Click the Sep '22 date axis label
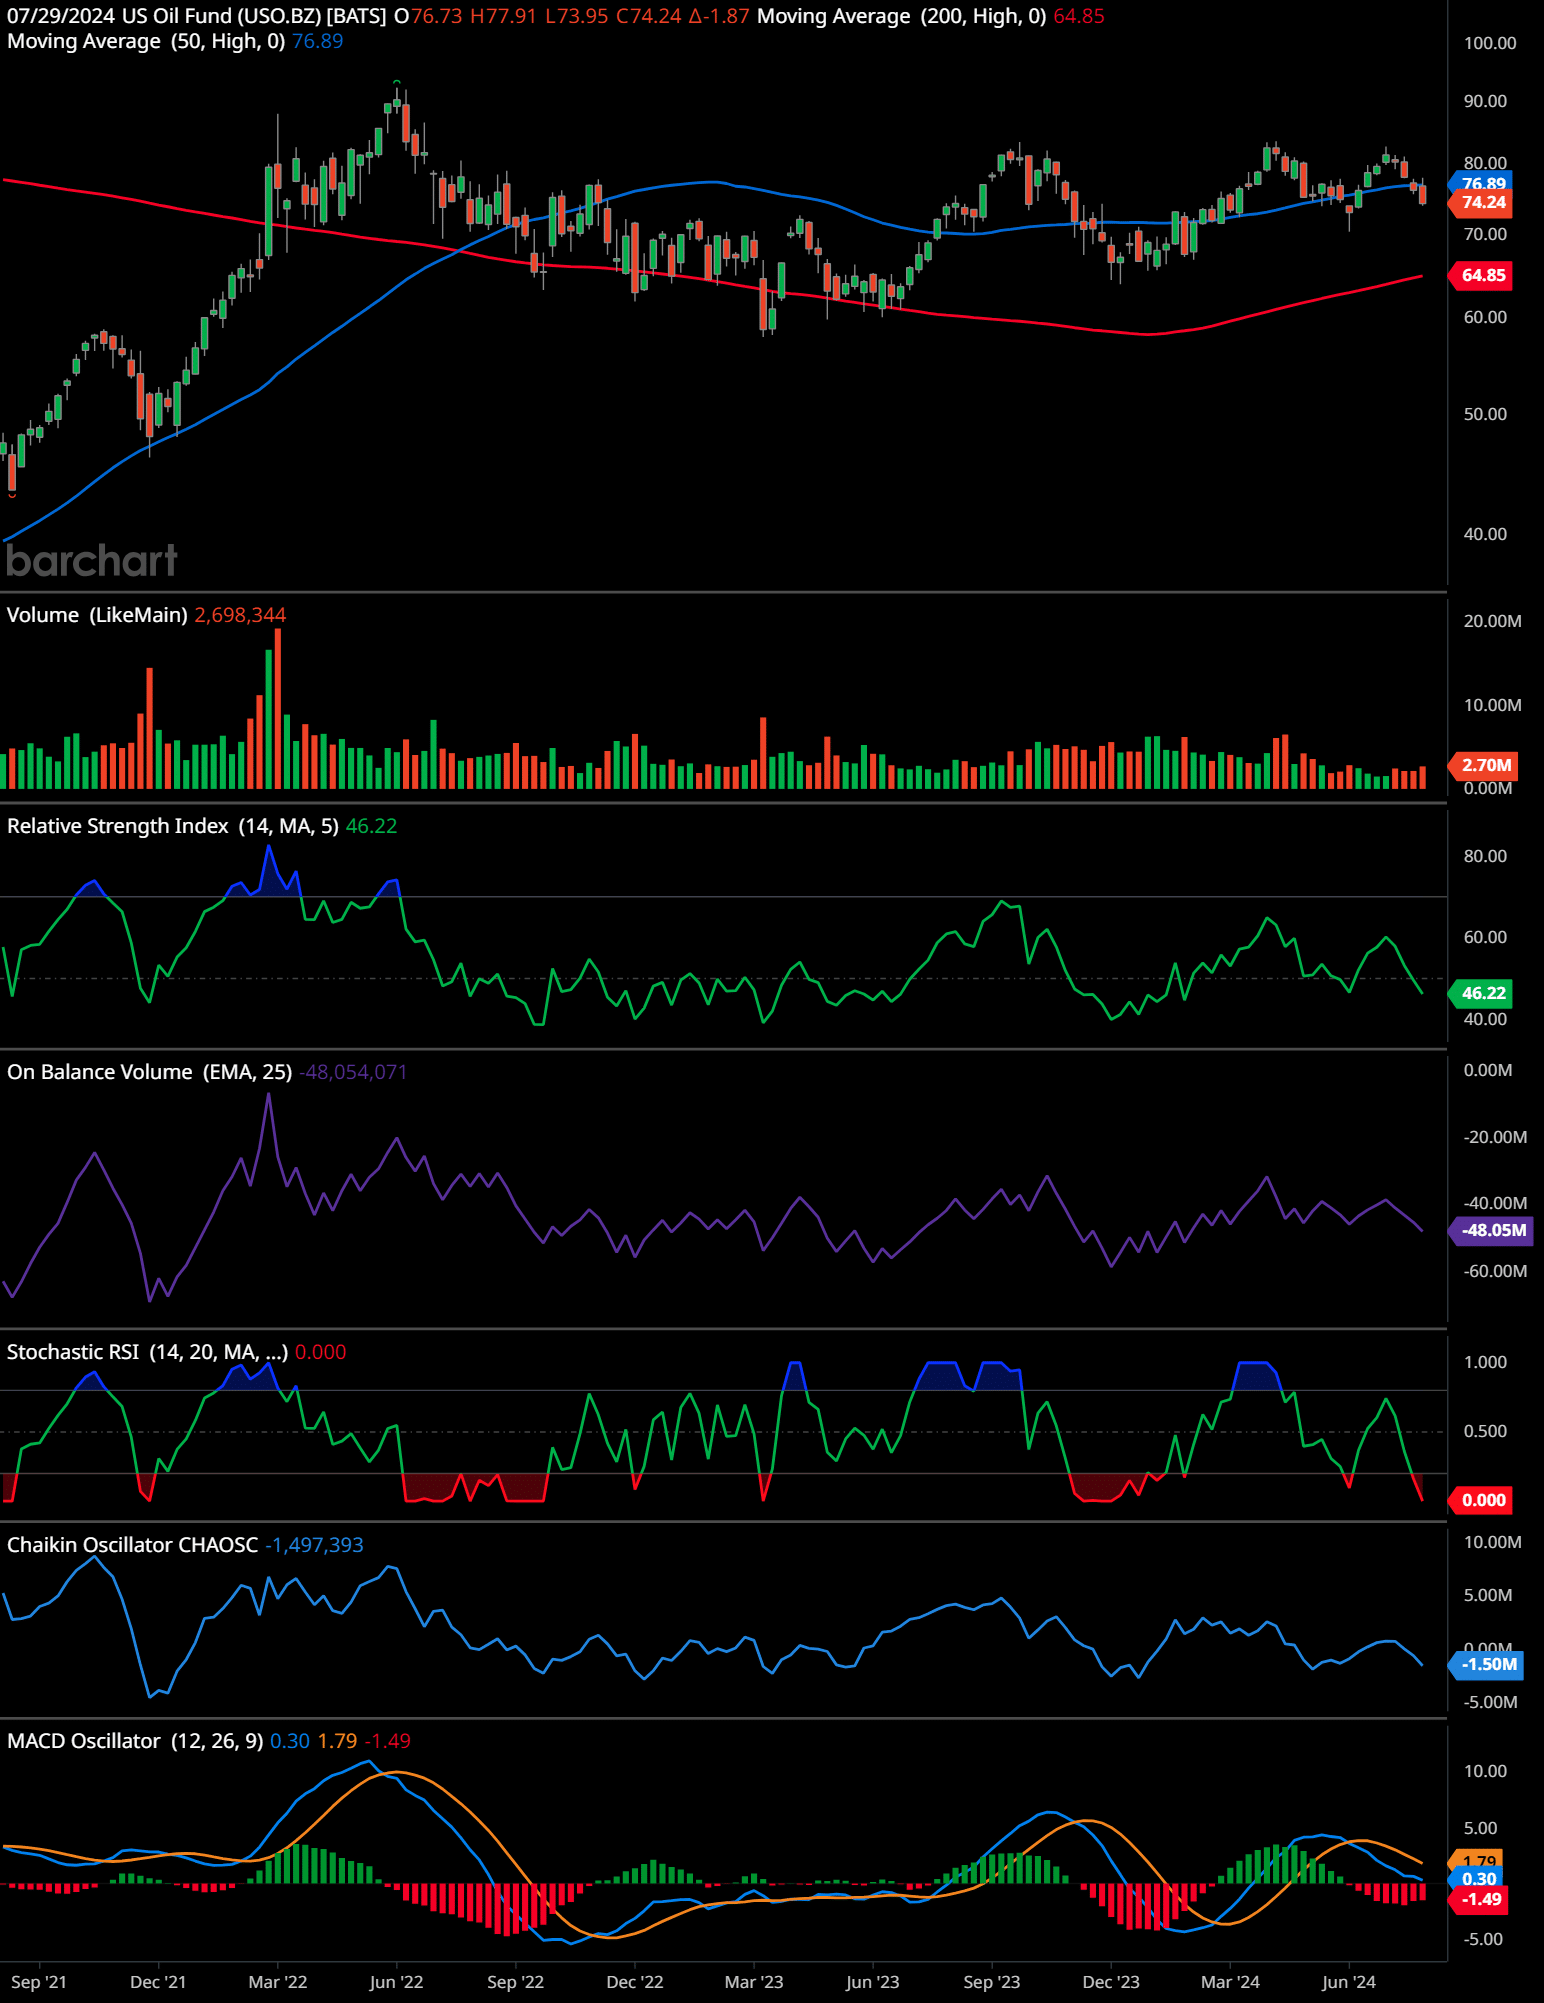 pyautogui.click(x=515, y=1983)
